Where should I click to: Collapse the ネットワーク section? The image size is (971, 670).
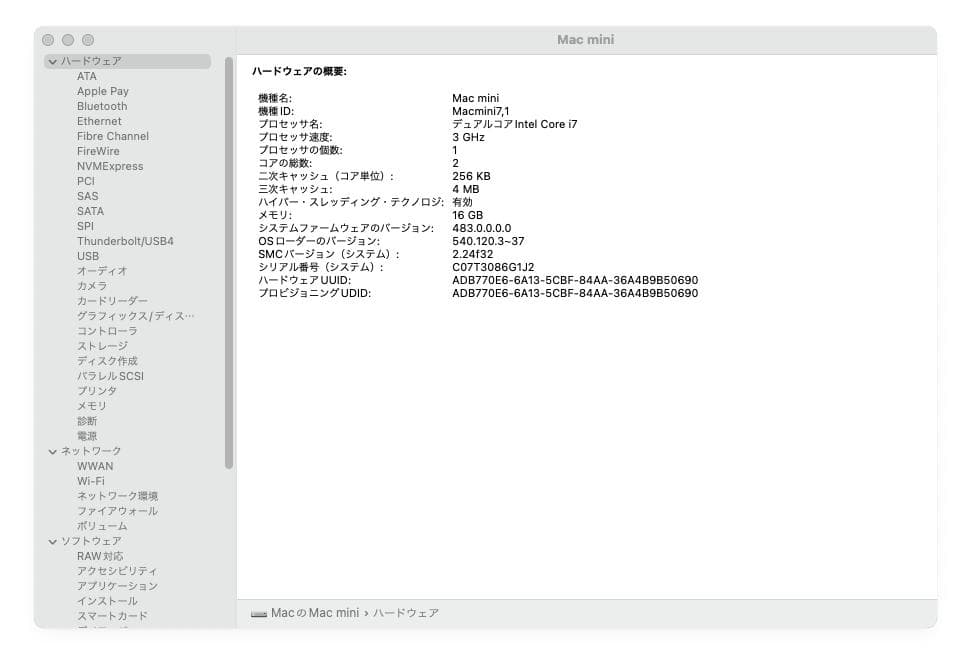[x=52, y=451]
